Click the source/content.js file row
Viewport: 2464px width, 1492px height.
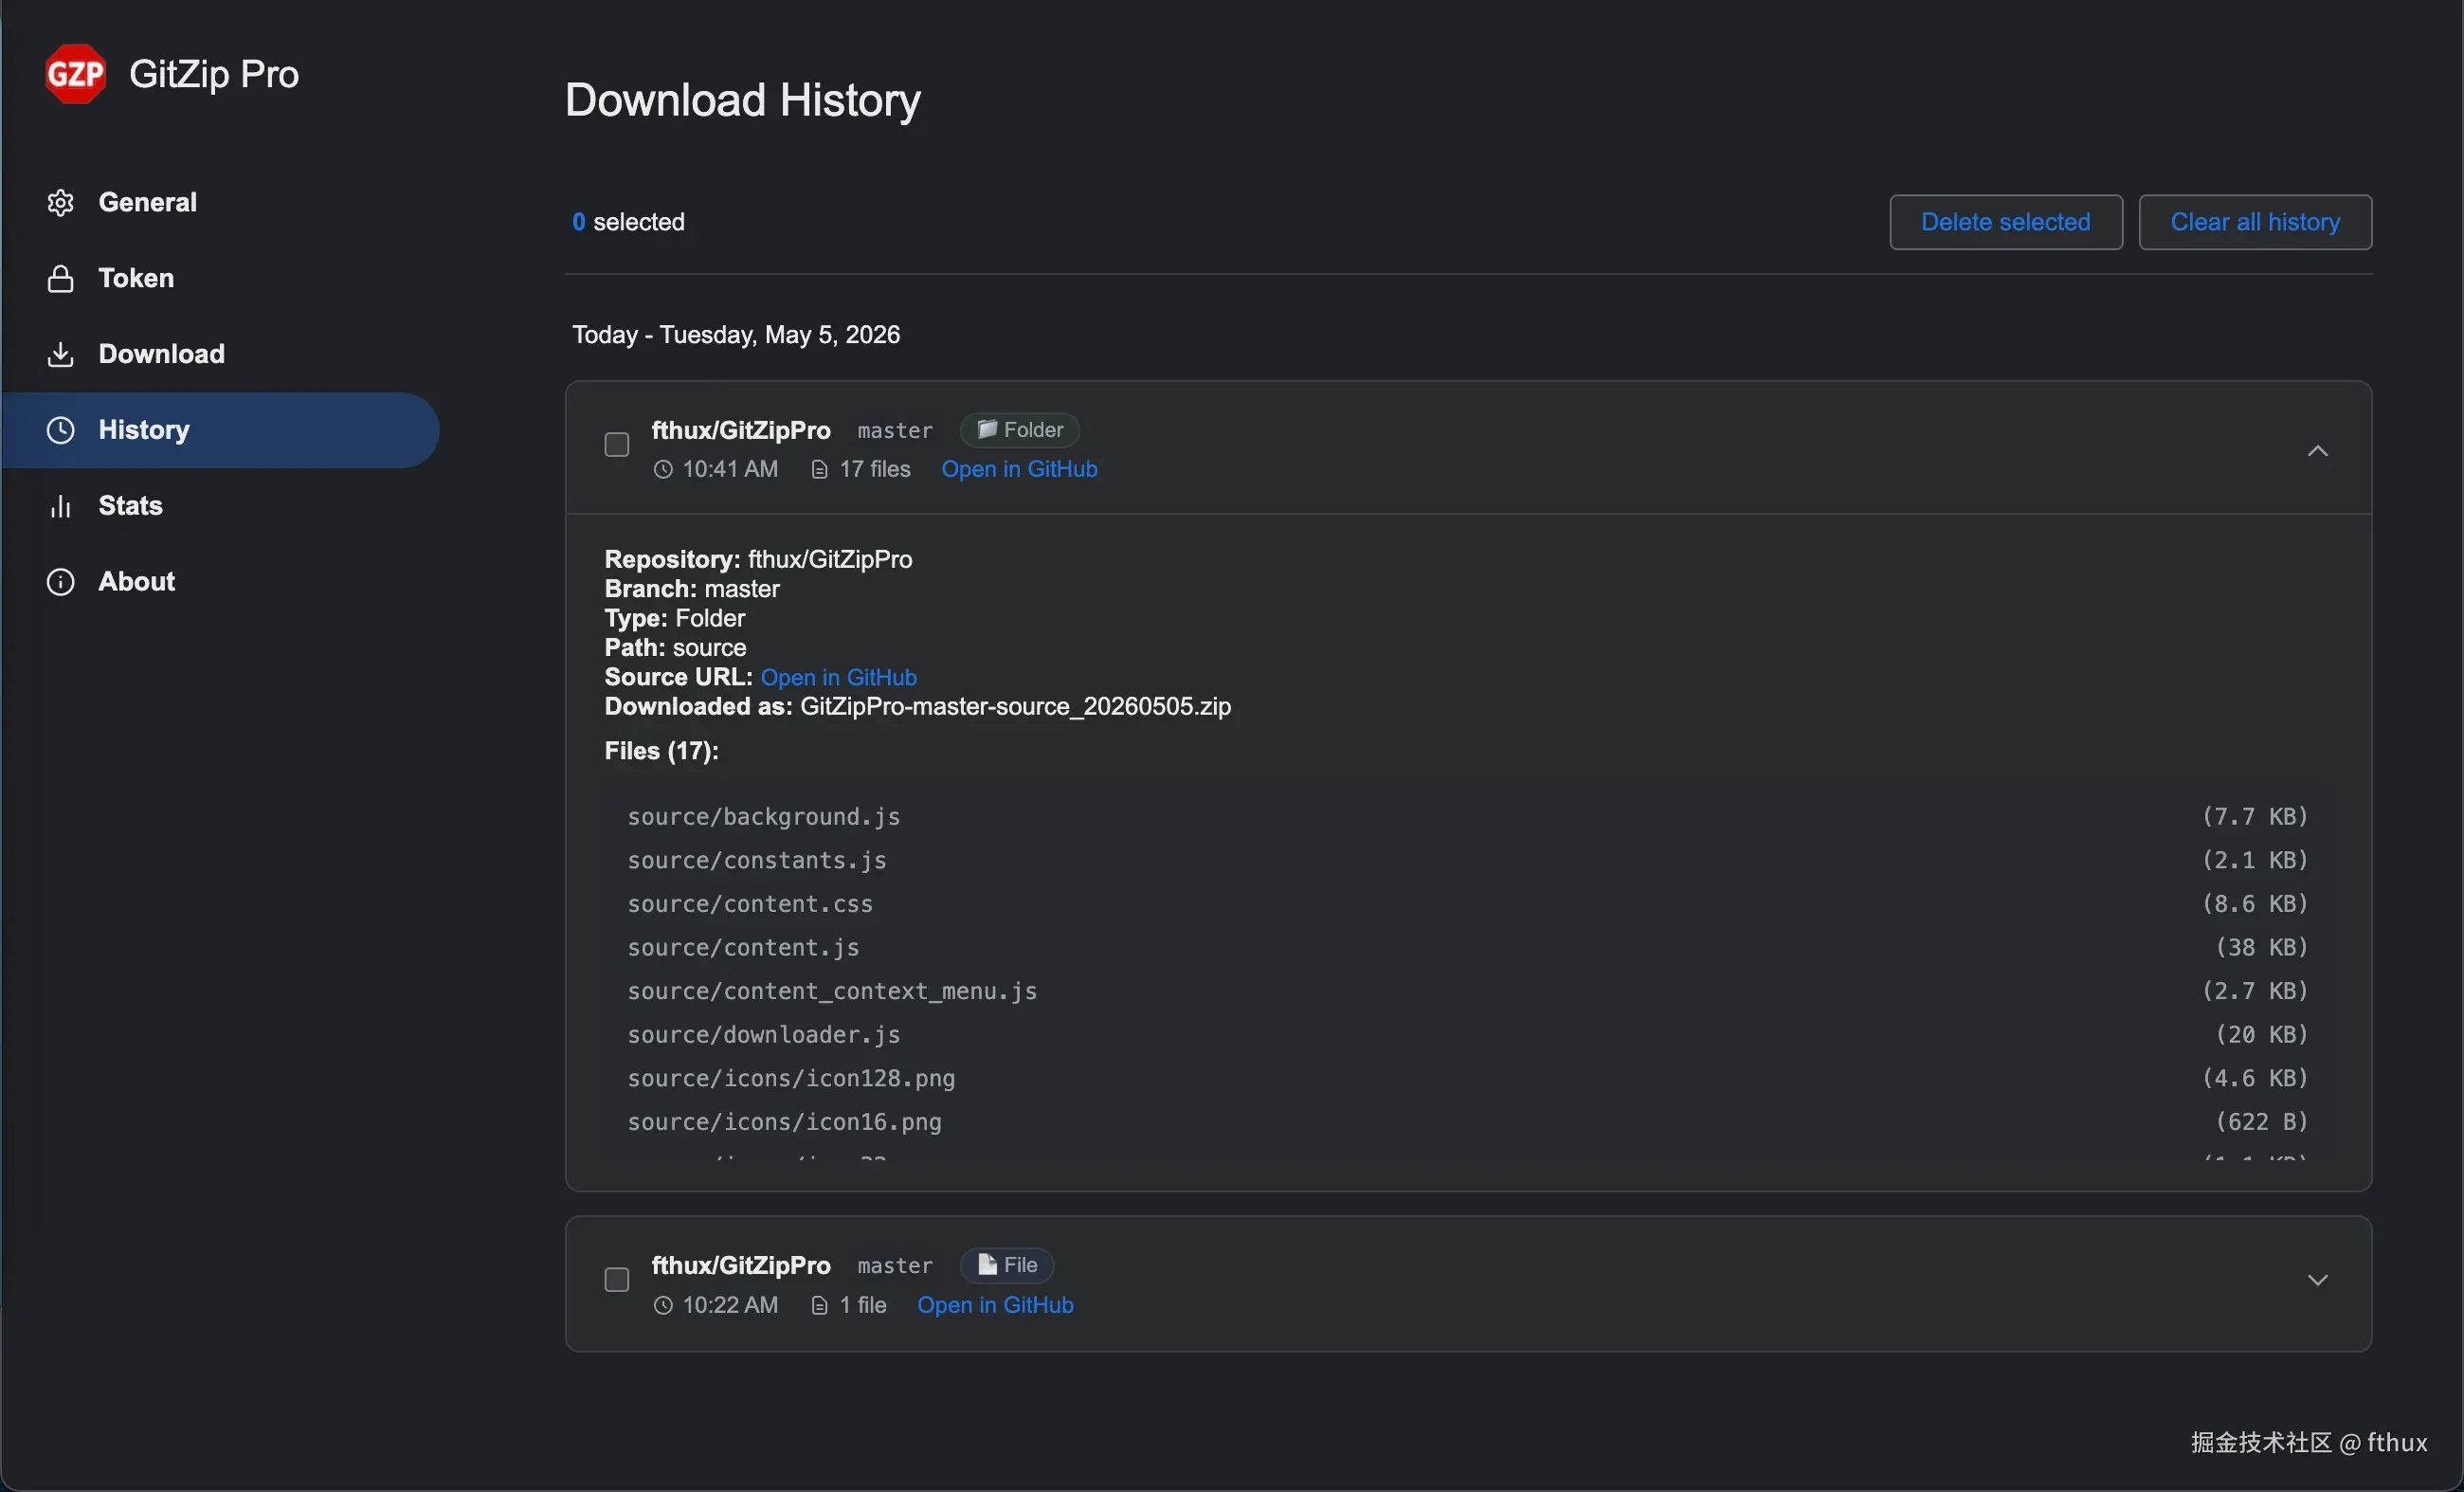coord(1467,948)
